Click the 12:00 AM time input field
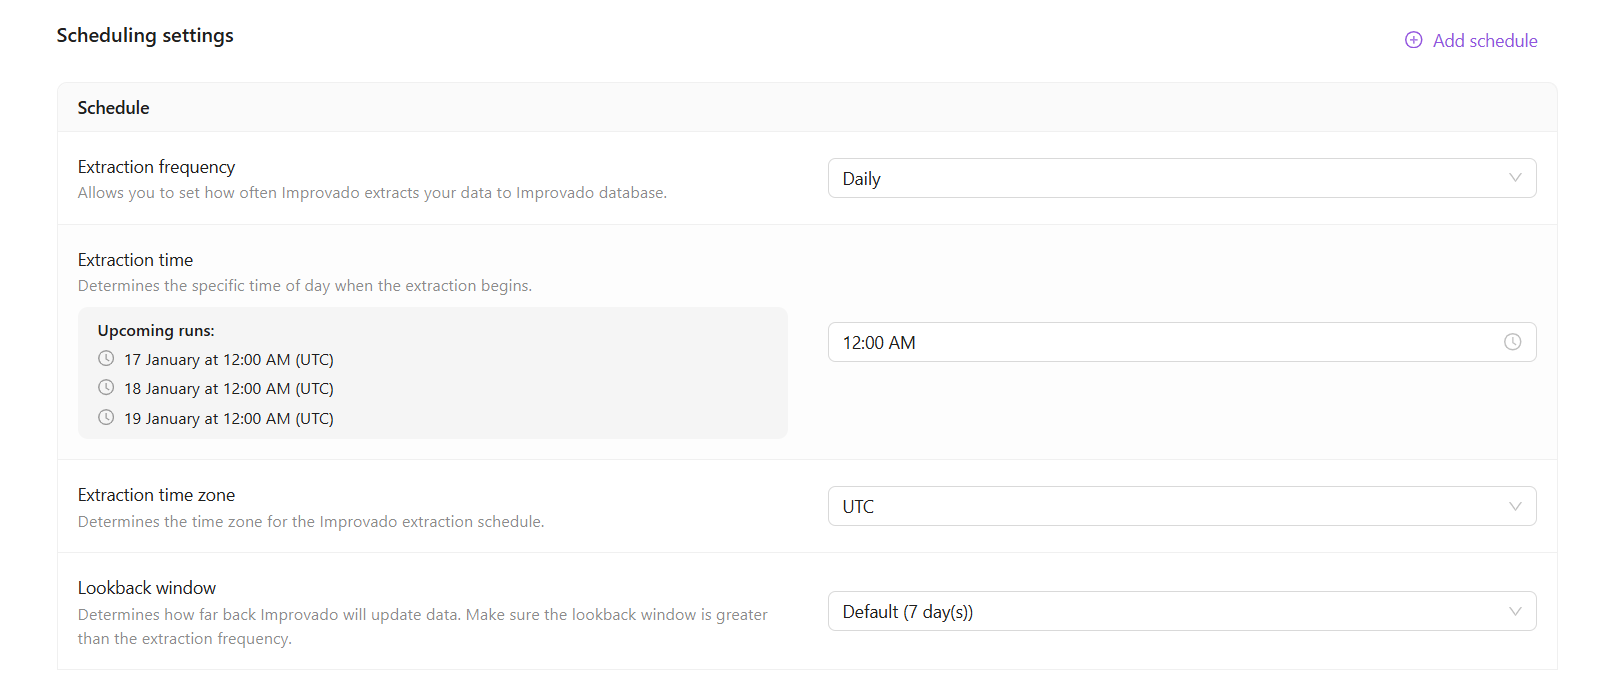The height and width of the screenshot is (694, 1610). tap(1160, 342)
